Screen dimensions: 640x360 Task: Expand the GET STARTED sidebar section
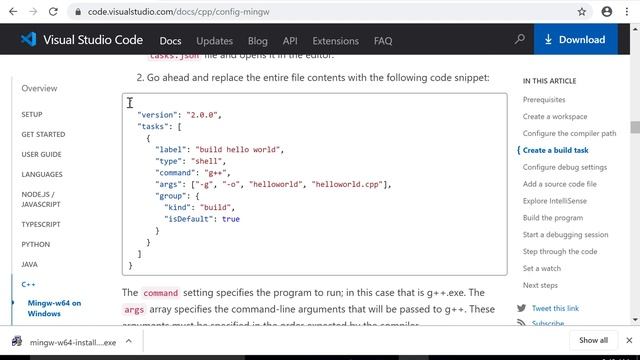43,134
